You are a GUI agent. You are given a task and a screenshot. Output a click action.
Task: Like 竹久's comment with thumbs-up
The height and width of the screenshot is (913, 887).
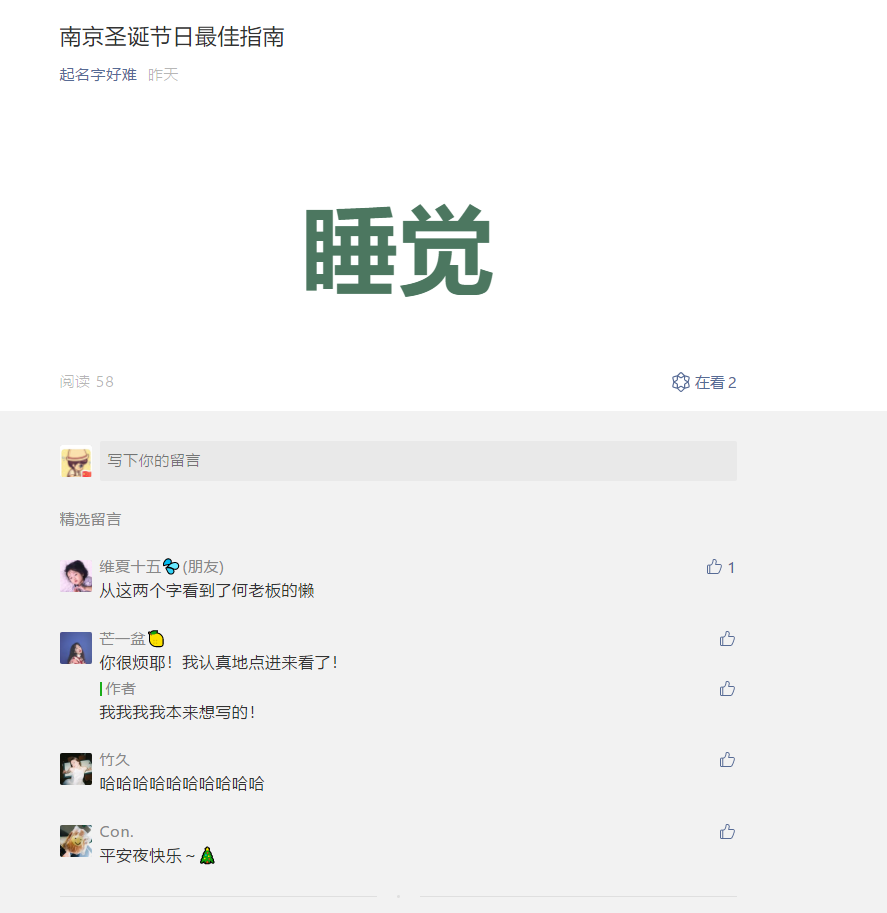(x=727, y=760)
